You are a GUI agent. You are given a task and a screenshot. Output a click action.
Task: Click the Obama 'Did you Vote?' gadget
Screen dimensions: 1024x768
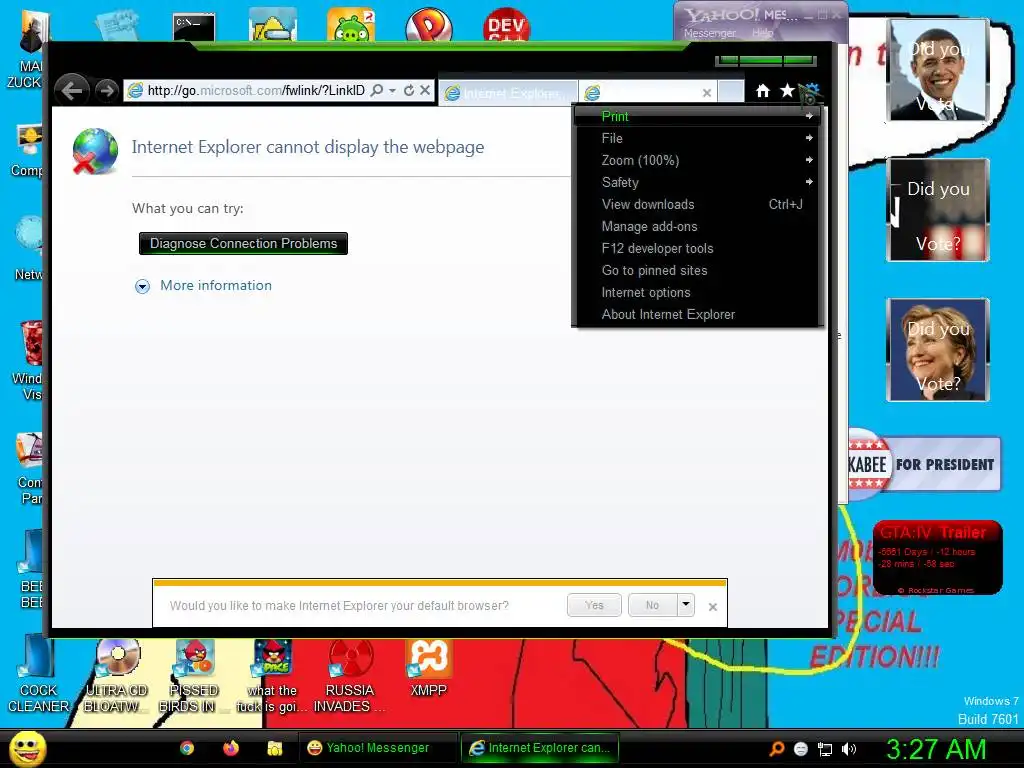click(x=938, y=70)
